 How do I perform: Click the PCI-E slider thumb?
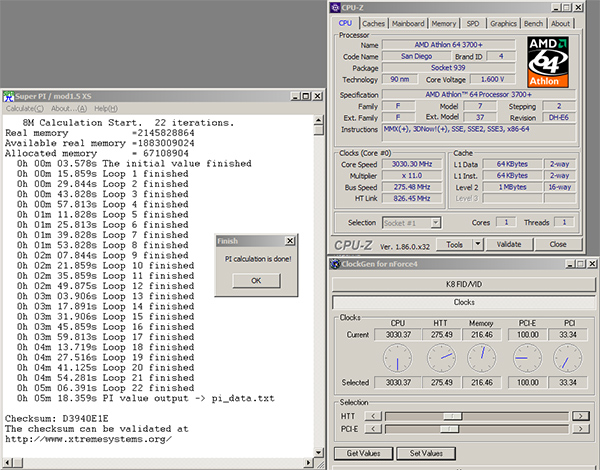click(x=449, y=429)
